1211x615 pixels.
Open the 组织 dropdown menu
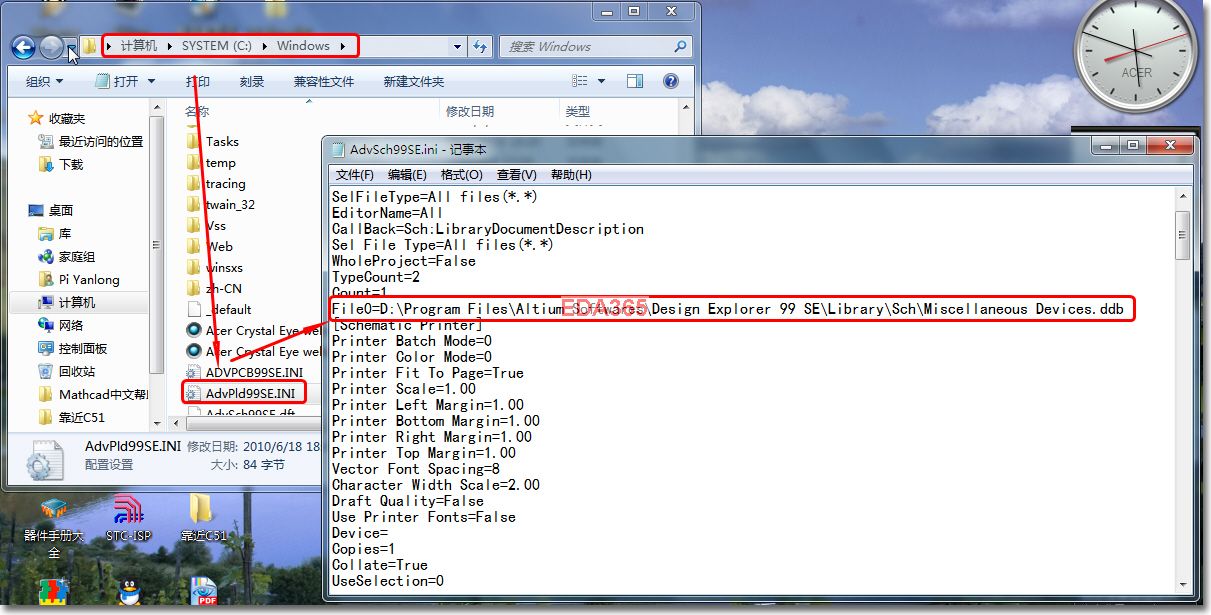pyautogui.click(x=44, y=82)
